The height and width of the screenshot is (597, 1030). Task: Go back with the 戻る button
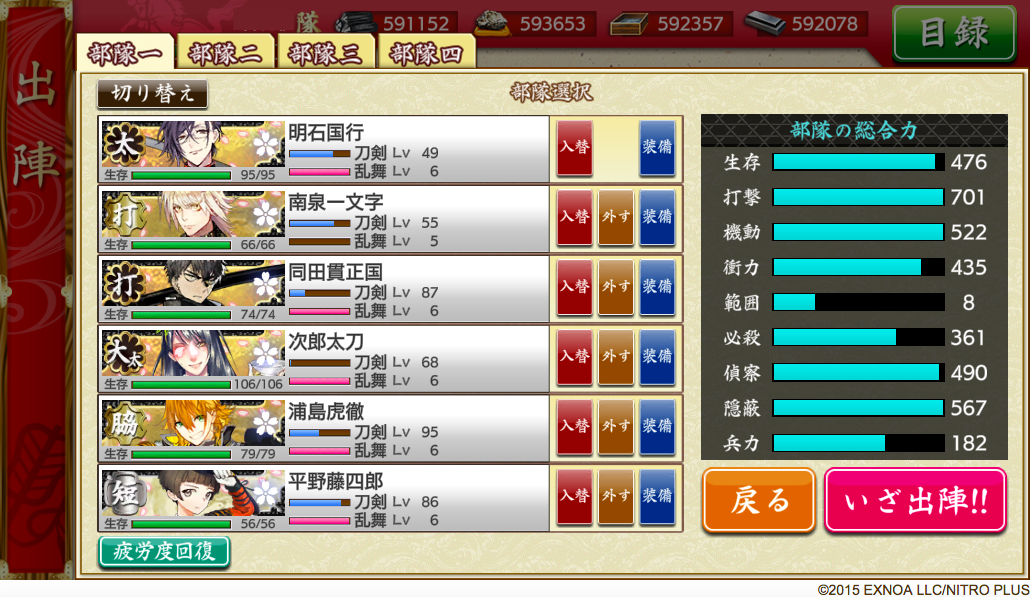tap(759, 500)
